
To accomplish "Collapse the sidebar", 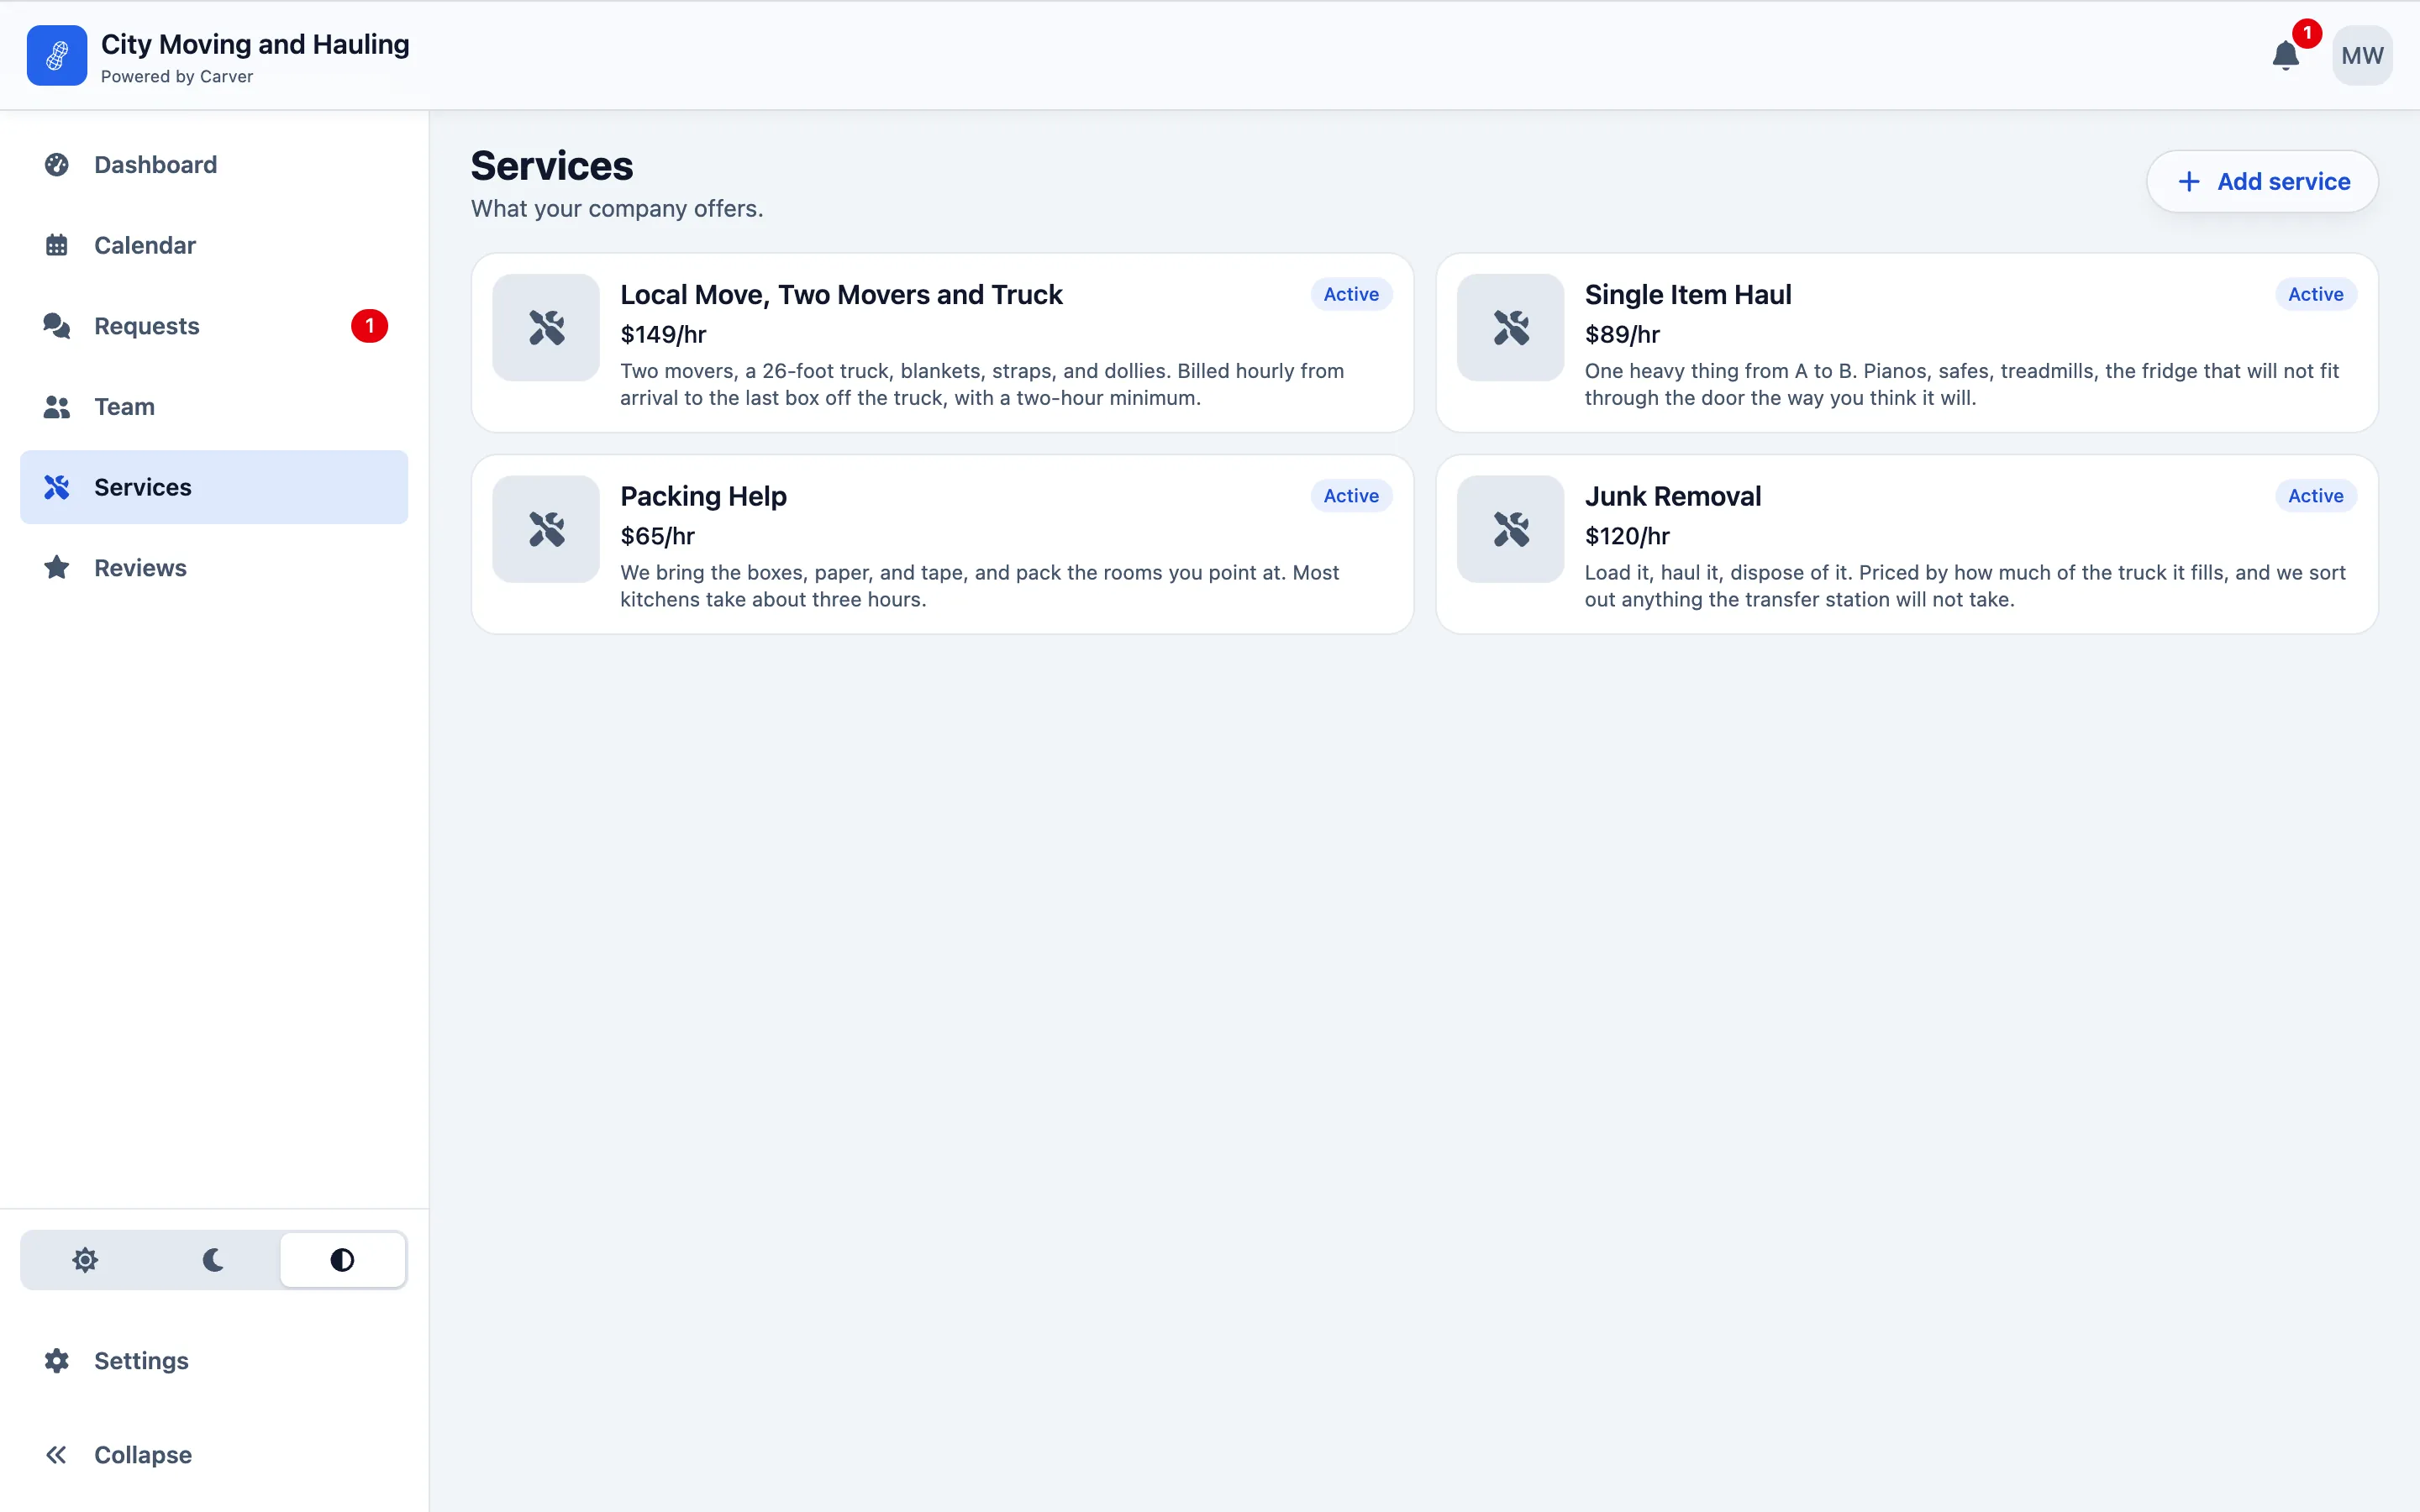I will [214, 1455].
